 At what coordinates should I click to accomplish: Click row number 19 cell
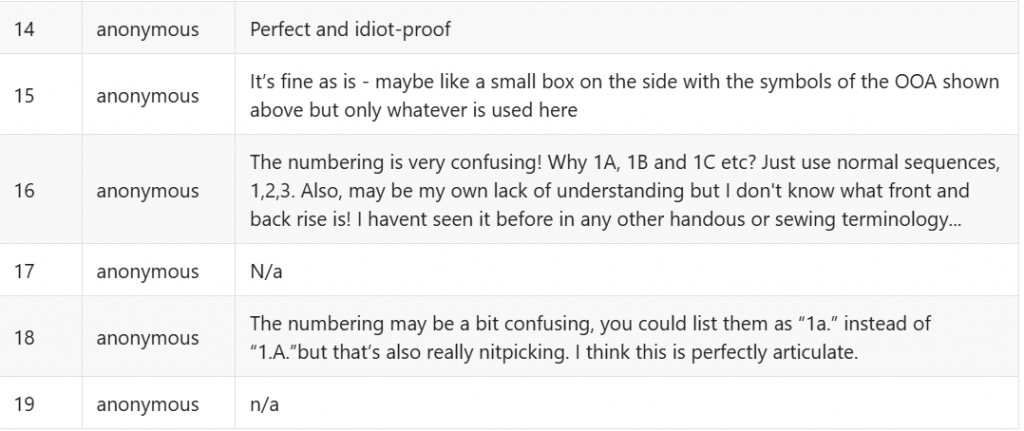pos(25,405)
